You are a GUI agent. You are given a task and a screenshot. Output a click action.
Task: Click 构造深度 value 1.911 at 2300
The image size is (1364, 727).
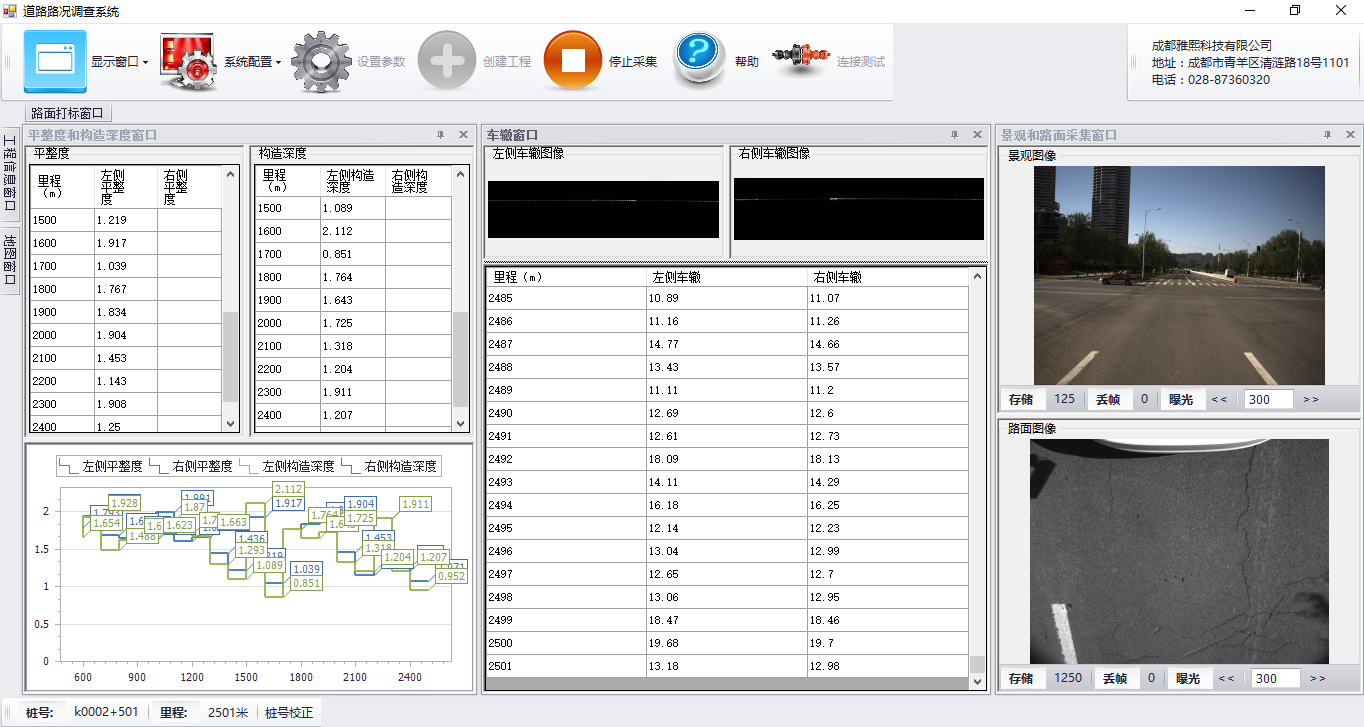(338, 392)
